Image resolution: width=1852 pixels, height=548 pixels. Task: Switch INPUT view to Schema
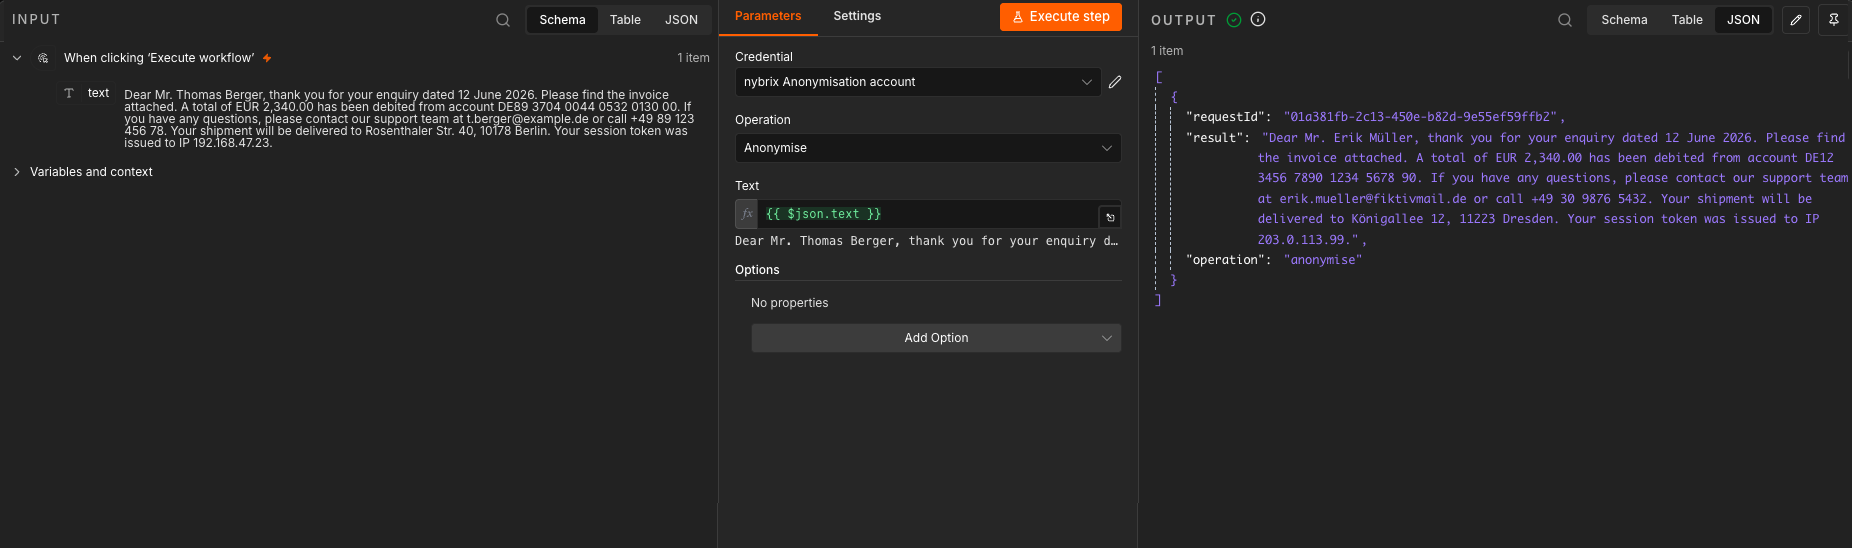point(562,20)
